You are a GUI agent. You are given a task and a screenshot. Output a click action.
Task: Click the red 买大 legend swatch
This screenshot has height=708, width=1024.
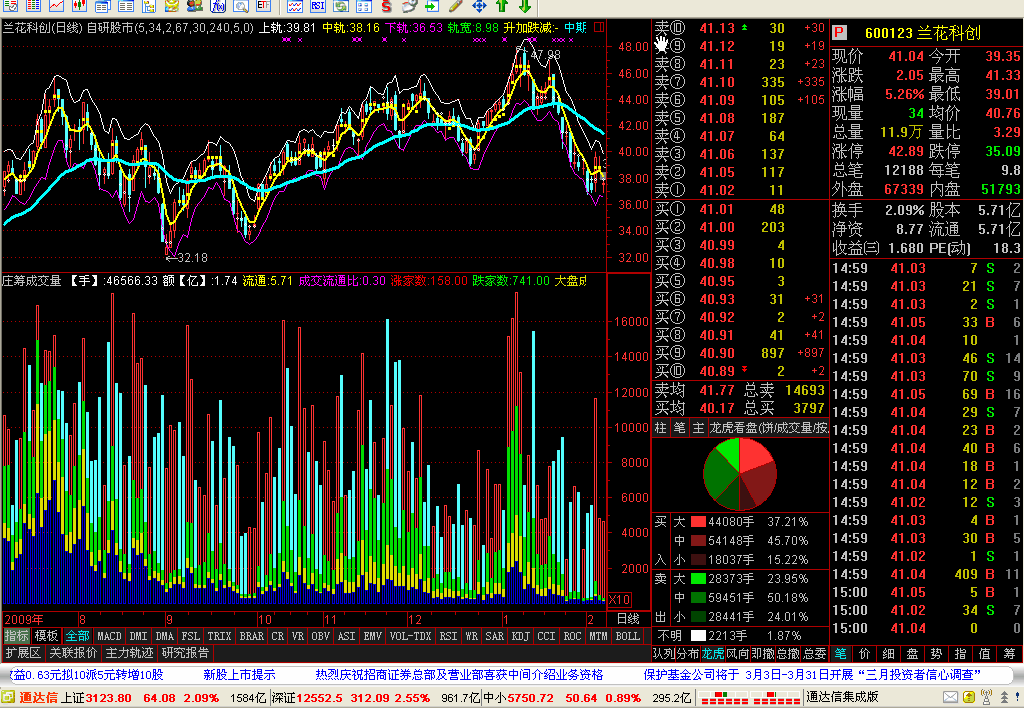(698, 522)
